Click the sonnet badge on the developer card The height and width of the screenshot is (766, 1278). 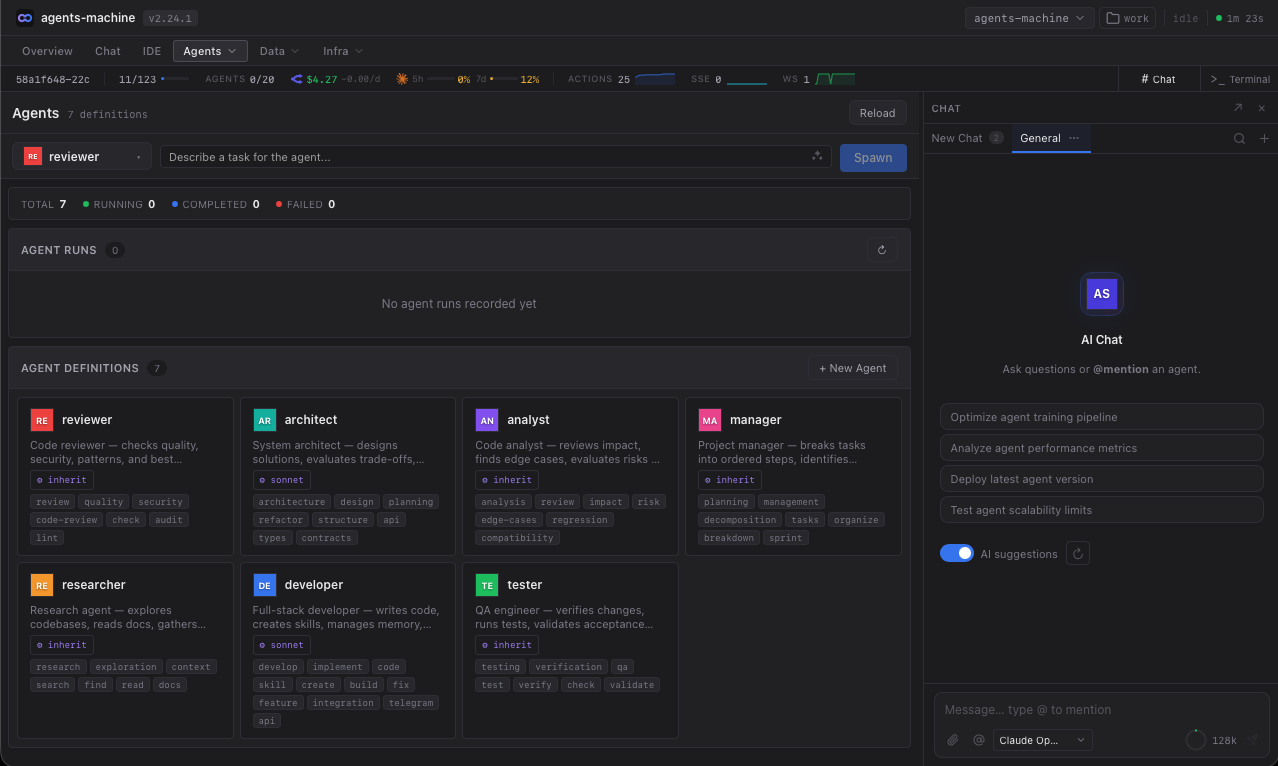[x=281, y=644]
